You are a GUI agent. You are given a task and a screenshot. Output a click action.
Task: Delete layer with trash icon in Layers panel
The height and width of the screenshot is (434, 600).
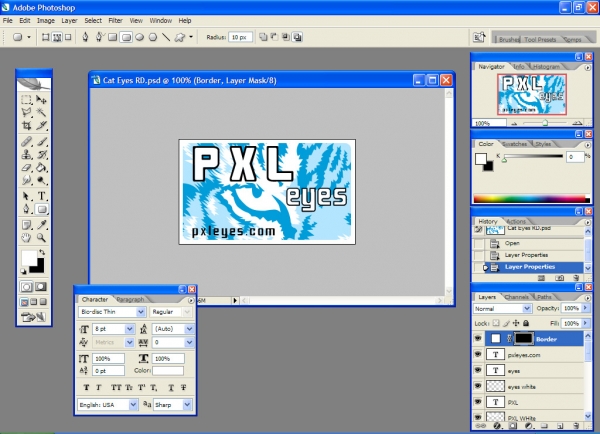[x=576, y=426]
